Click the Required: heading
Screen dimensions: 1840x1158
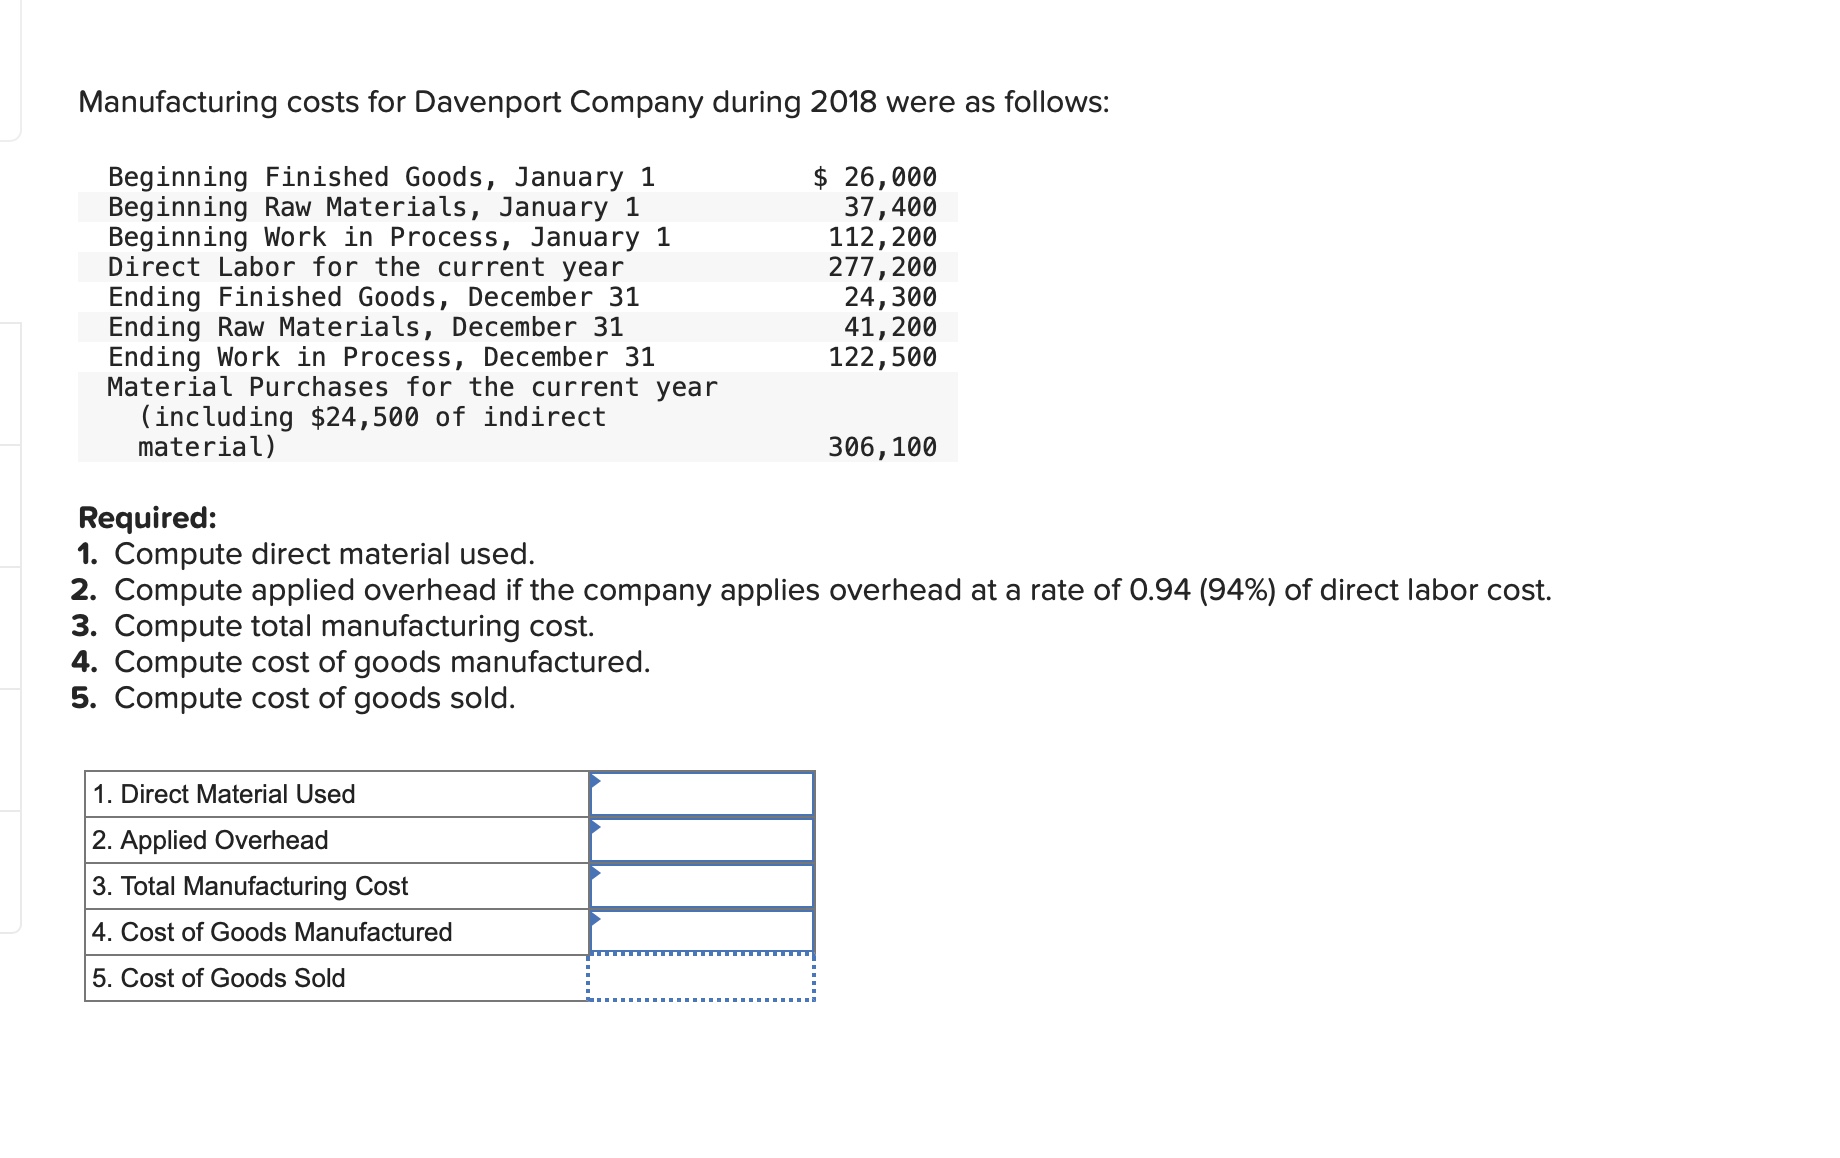coord(146,518)
